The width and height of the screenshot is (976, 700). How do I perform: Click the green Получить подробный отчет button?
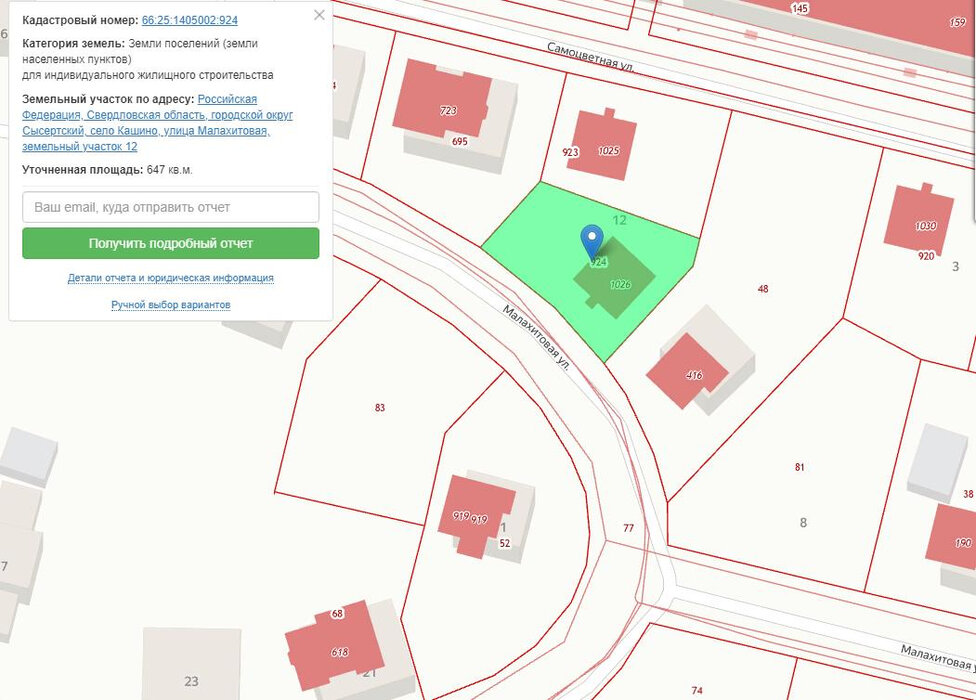[171, 243]
